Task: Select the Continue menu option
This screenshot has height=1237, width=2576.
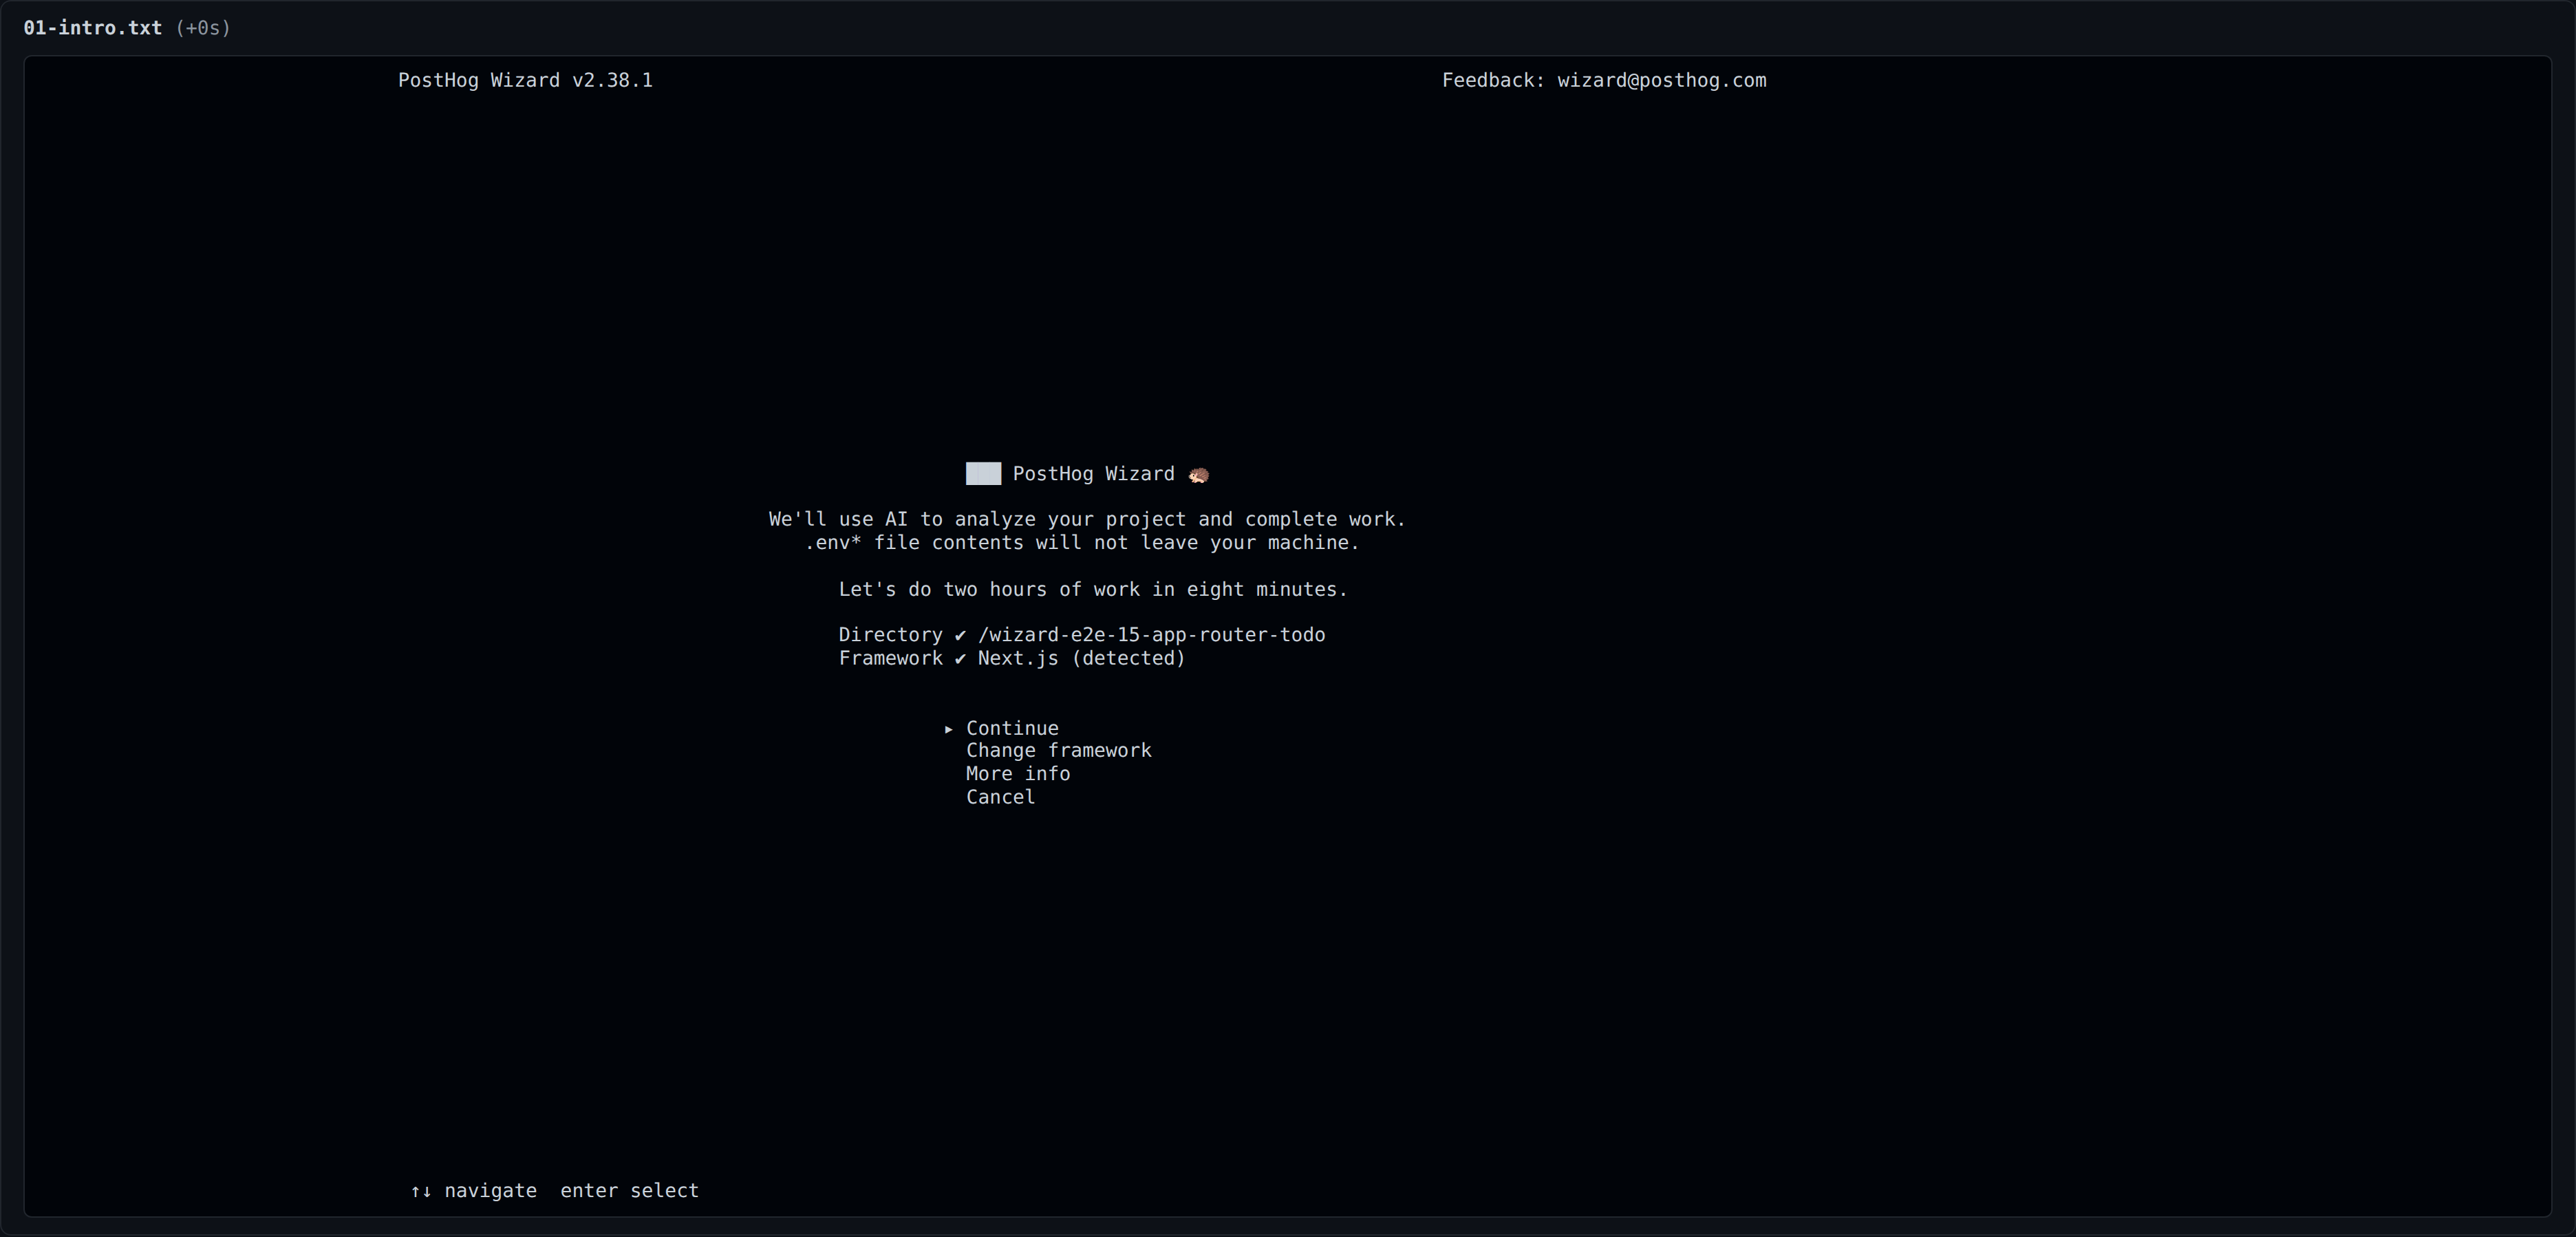Action: 1011,728
